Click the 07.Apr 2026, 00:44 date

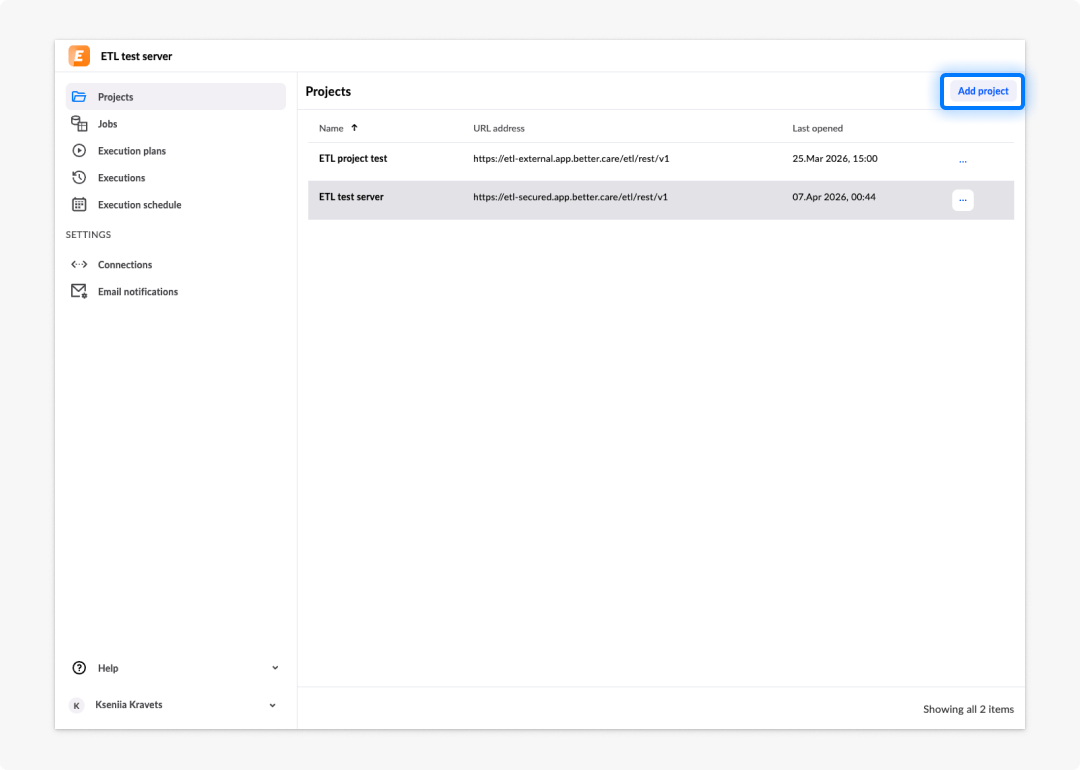pos(834,197)
